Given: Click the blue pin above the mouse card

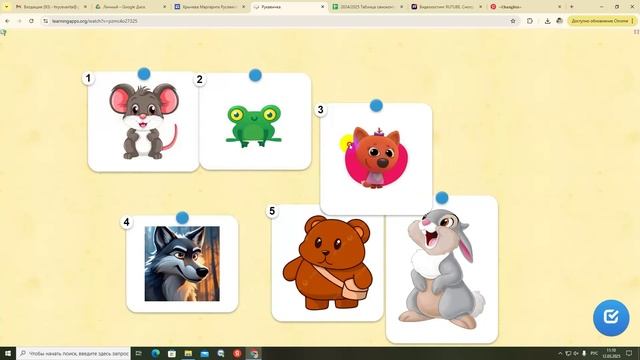Looking at the screenshot, I should click(144, 74).
